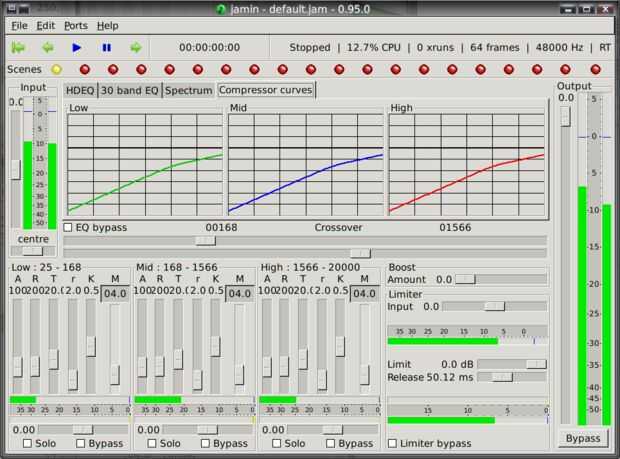Image resolution: width=620 pixels, height=459 pixels.
Task: Open the Spectrum tab
Action: tap(189, 90)
